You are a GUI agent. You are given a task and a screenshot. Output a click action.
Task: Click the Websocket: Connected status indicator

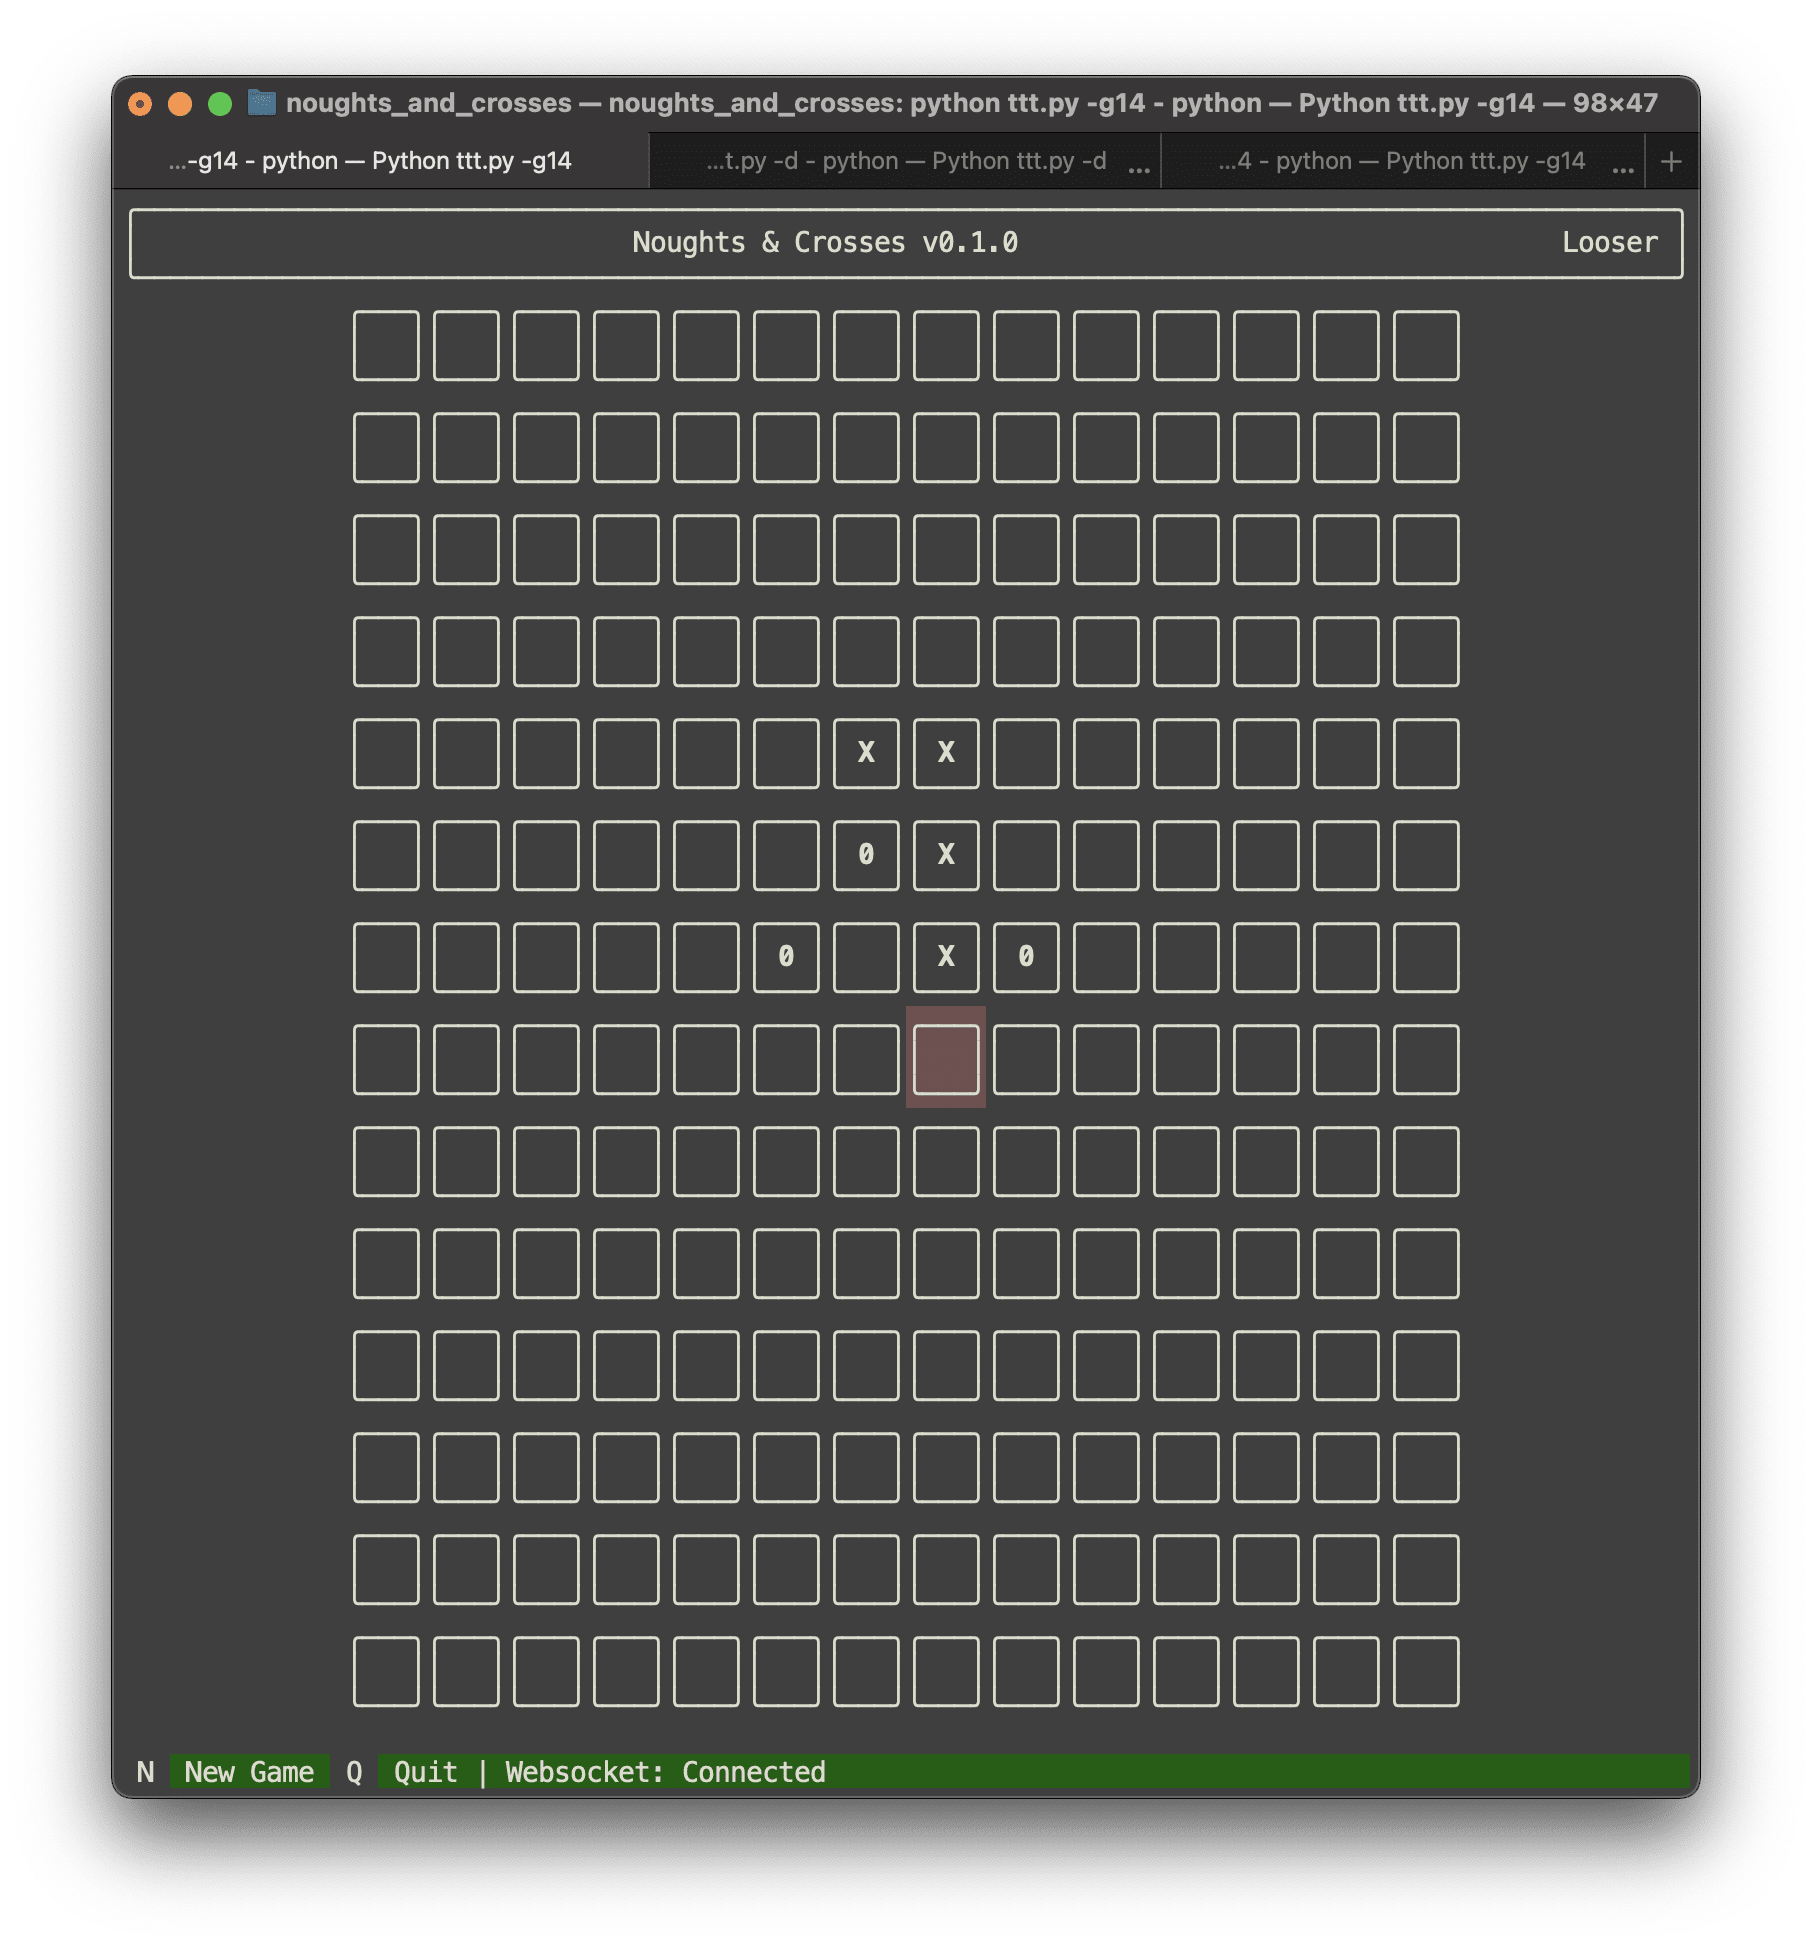tap(662, 1771)
